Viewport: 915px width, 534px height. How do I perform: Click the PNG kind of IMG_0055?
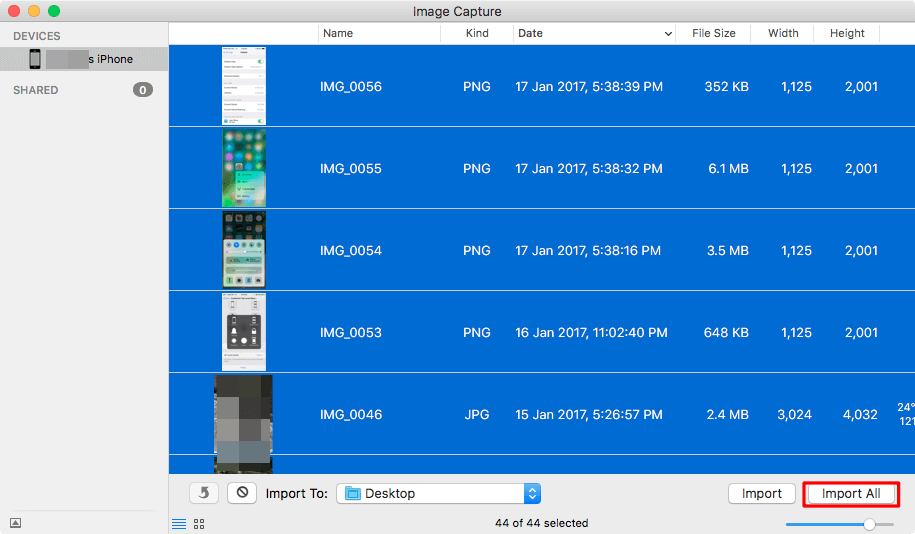pos(477,169)
